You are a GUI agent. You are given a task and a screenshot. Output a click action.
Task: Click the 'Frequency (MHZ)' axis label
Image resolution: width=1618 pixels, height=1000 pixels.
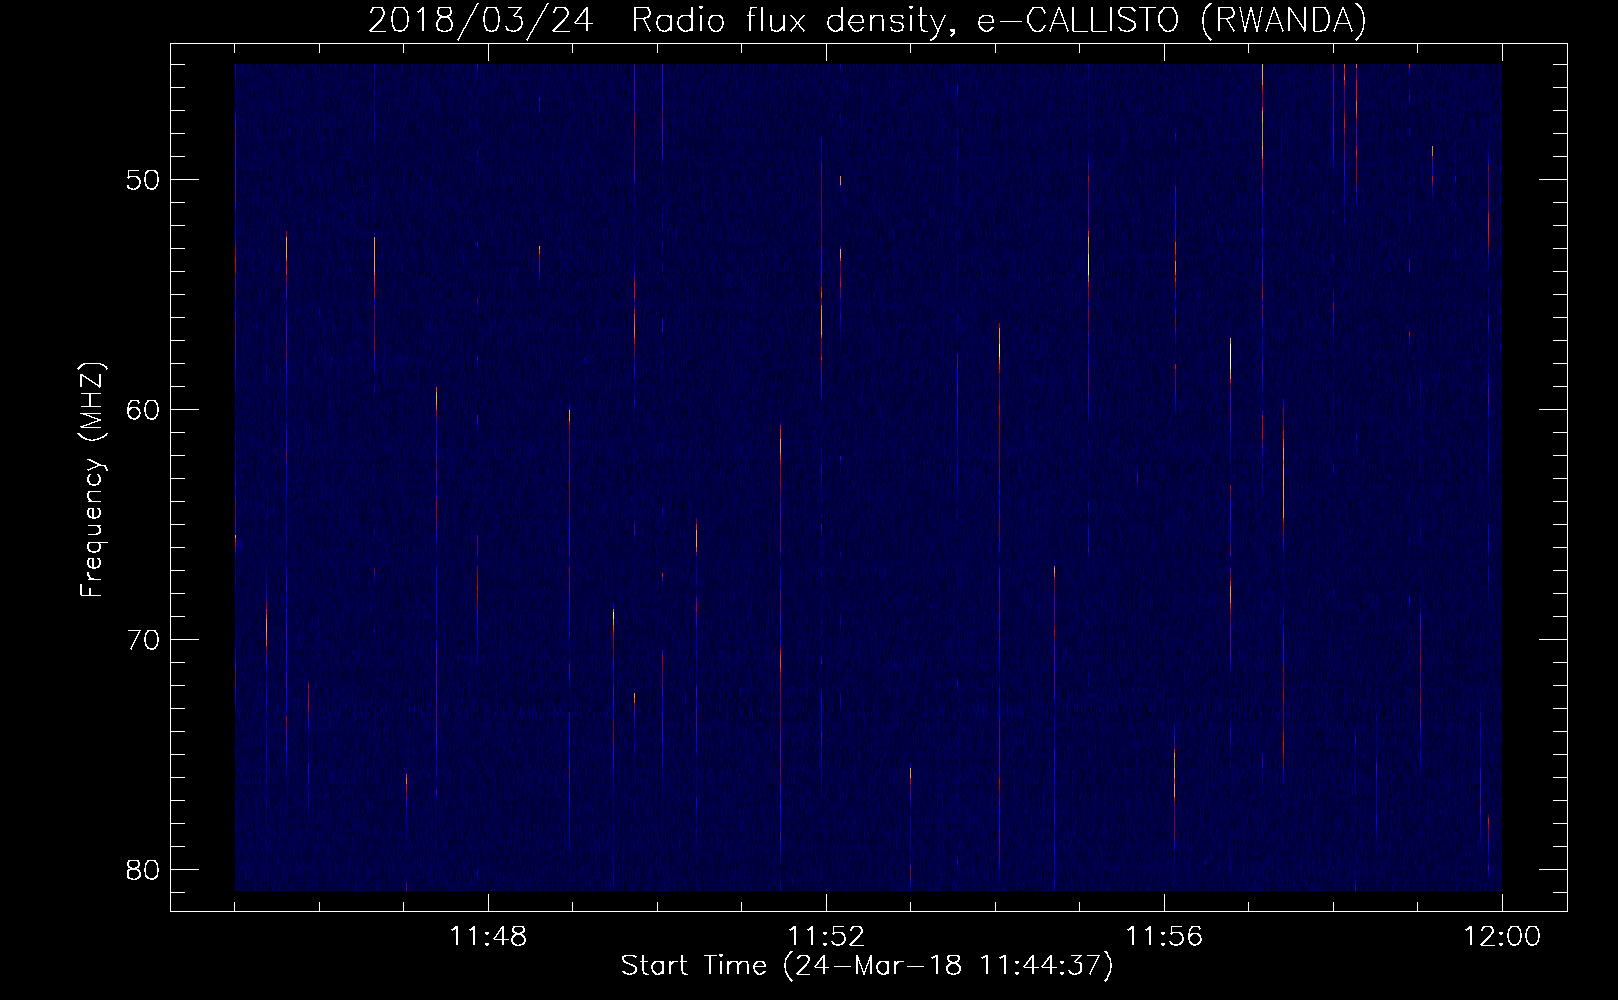click(92, 480)
